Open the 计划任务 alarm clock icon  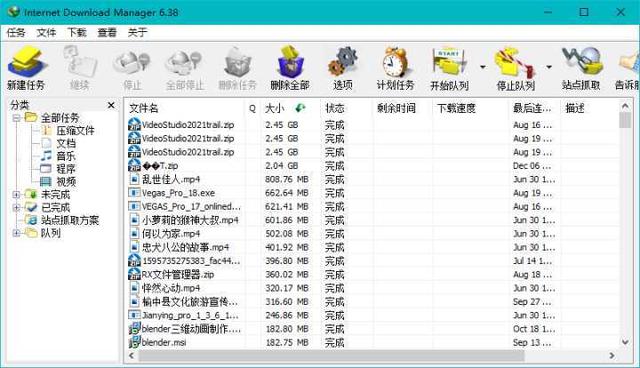coord(395,62)
